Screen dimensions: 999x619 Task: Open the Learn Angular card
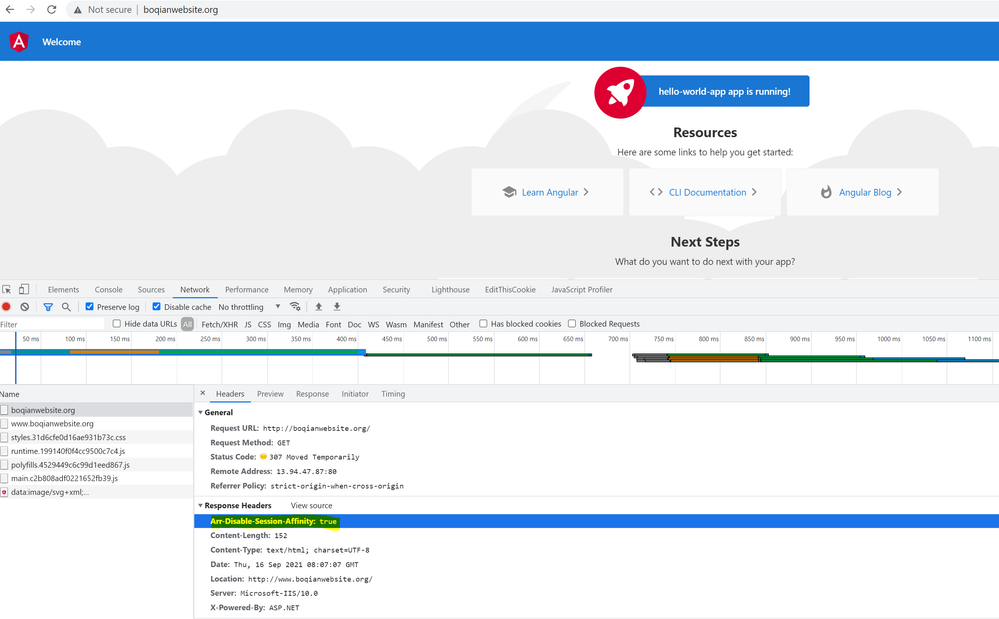547,192
